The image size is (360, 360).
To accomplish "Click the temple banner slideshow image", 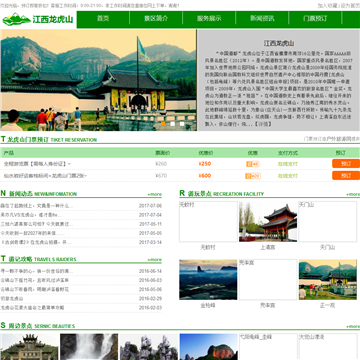I will (x=98, y=80).
